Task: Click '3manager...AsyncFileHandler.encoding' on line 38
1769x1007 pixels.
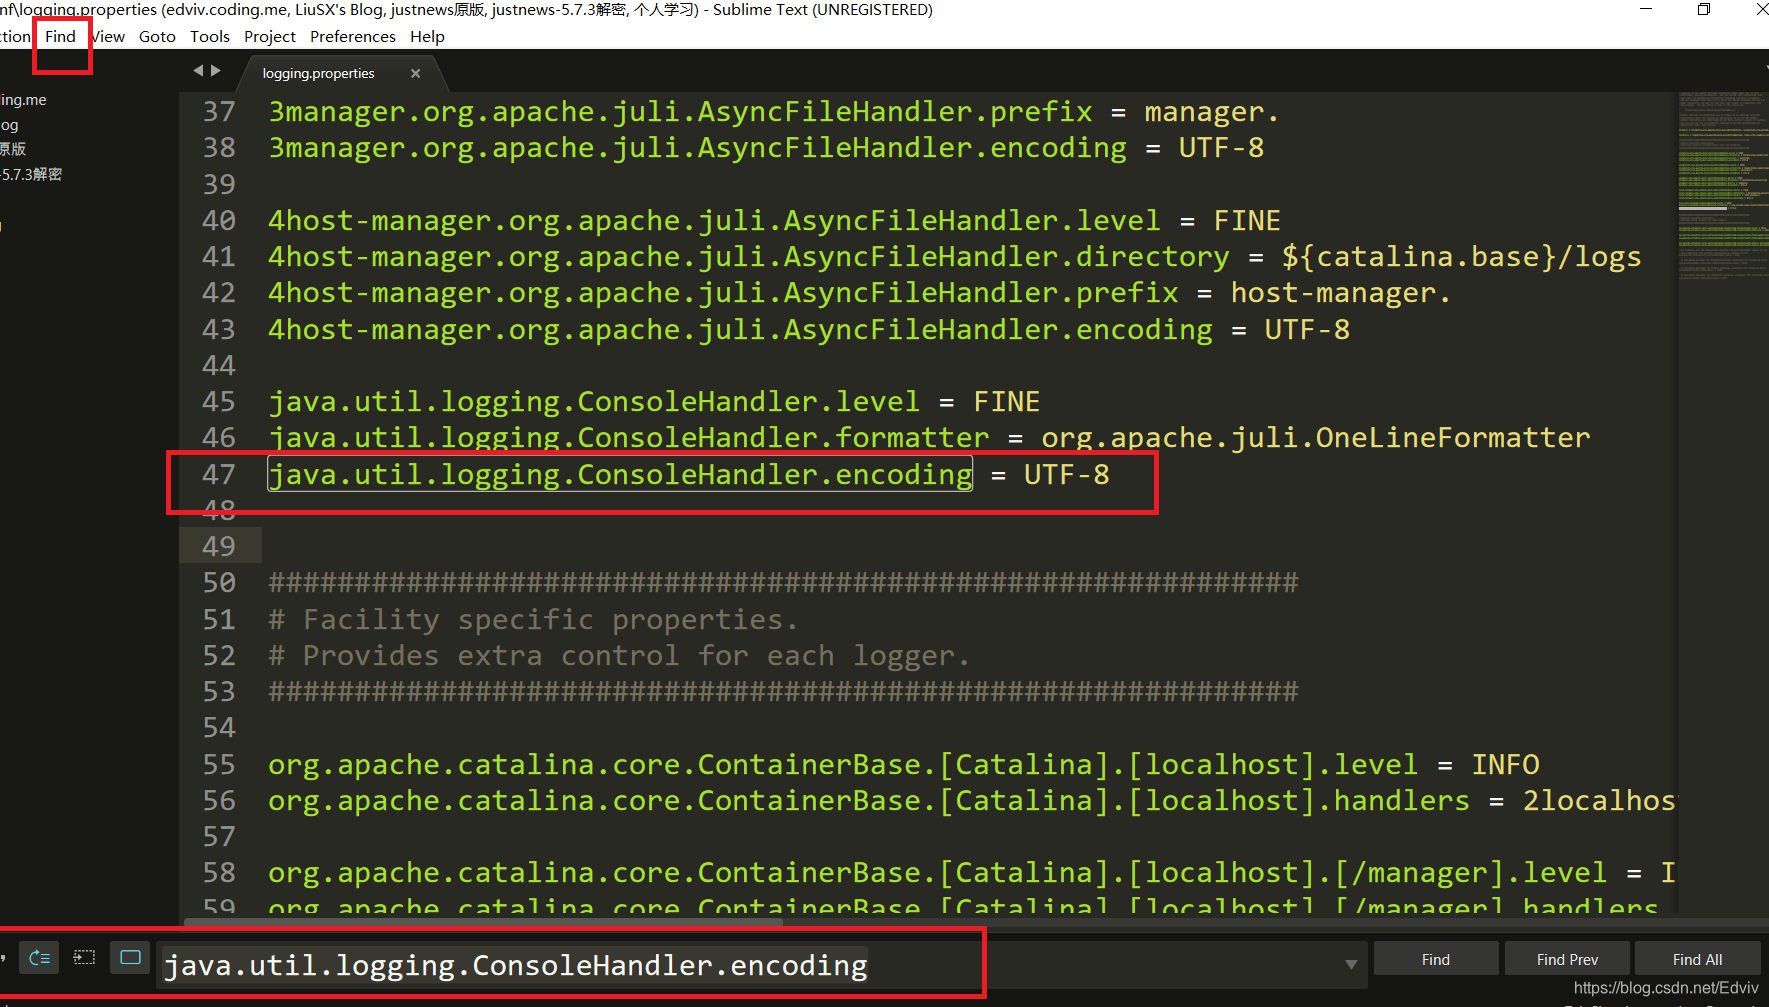Action: click(x=697, y=148)
